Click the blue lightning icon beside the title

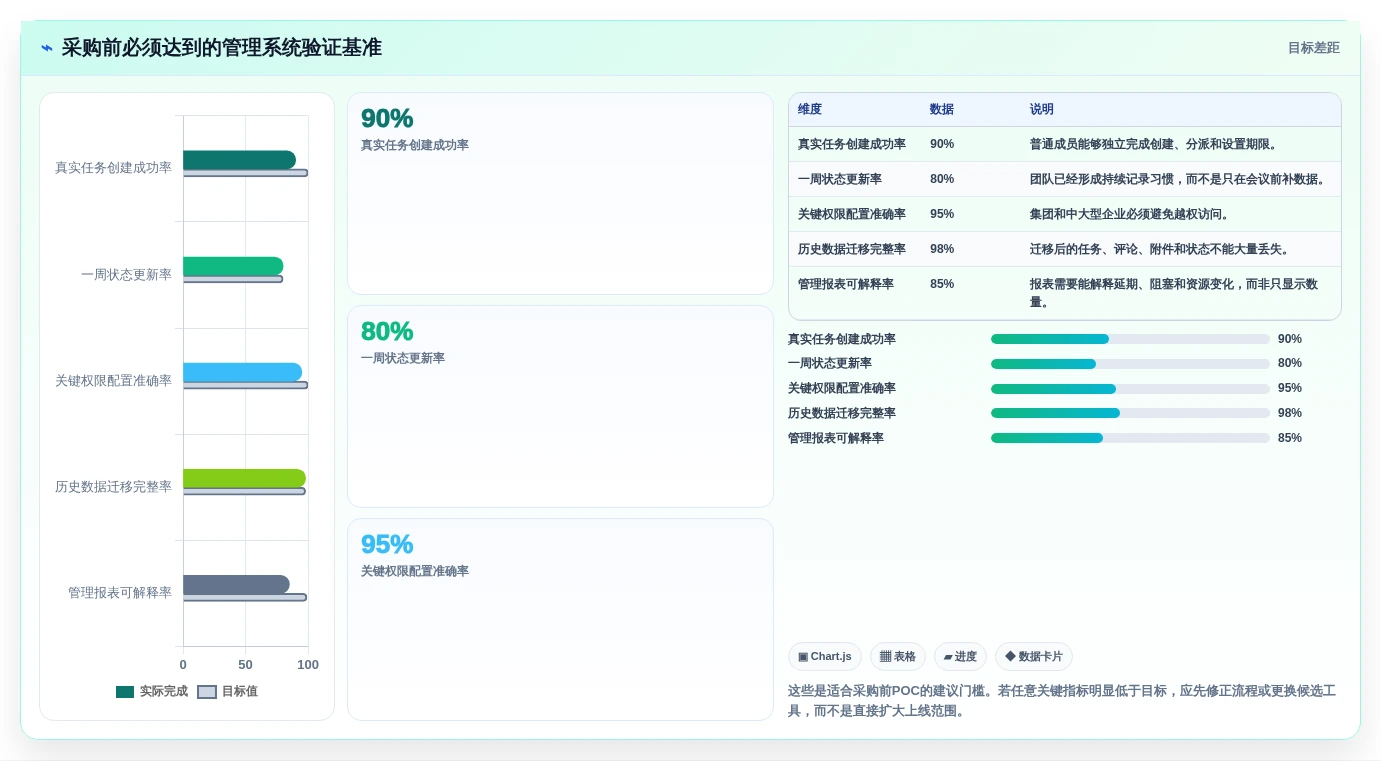tap(47, 48)
